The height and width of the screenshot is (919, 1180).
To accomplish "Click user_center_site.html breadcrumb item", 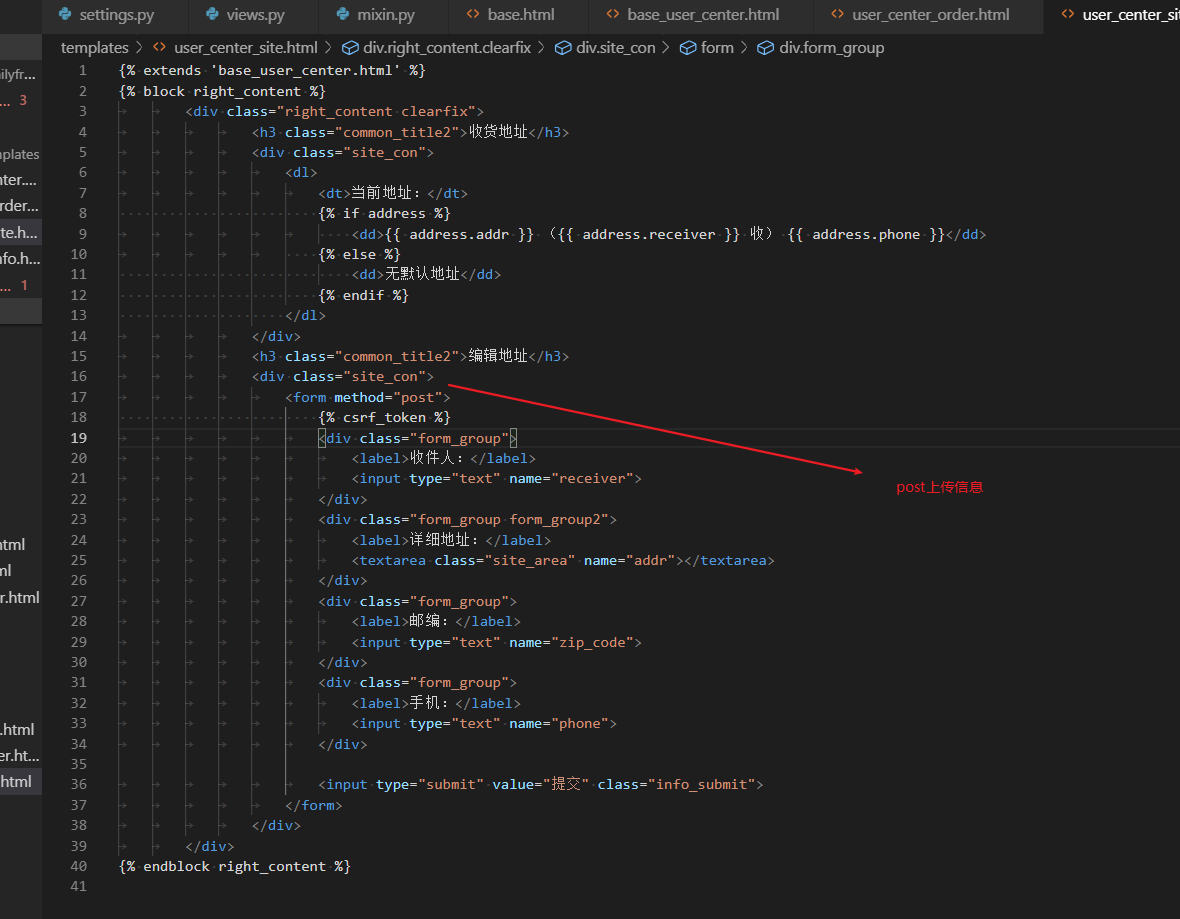I will (x=245, y=47).
